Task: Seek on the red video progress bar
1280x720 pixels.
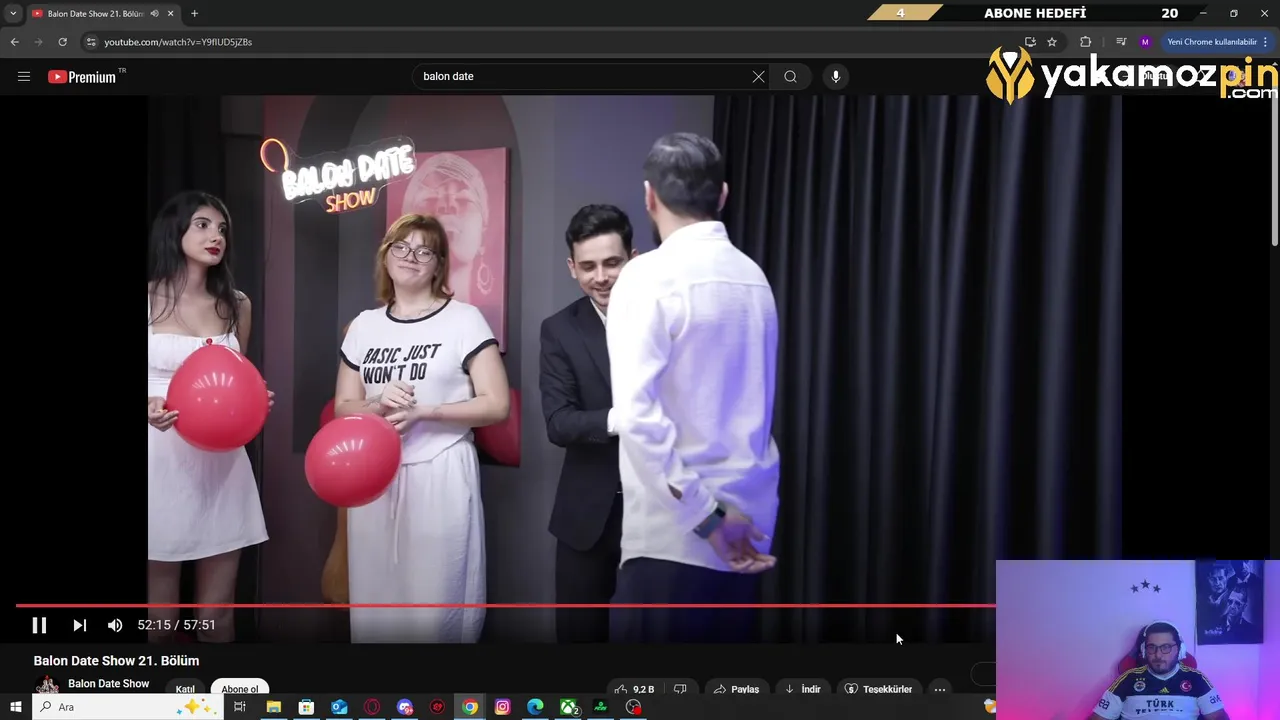Action: pyautogui.click(x=505, y=605)
